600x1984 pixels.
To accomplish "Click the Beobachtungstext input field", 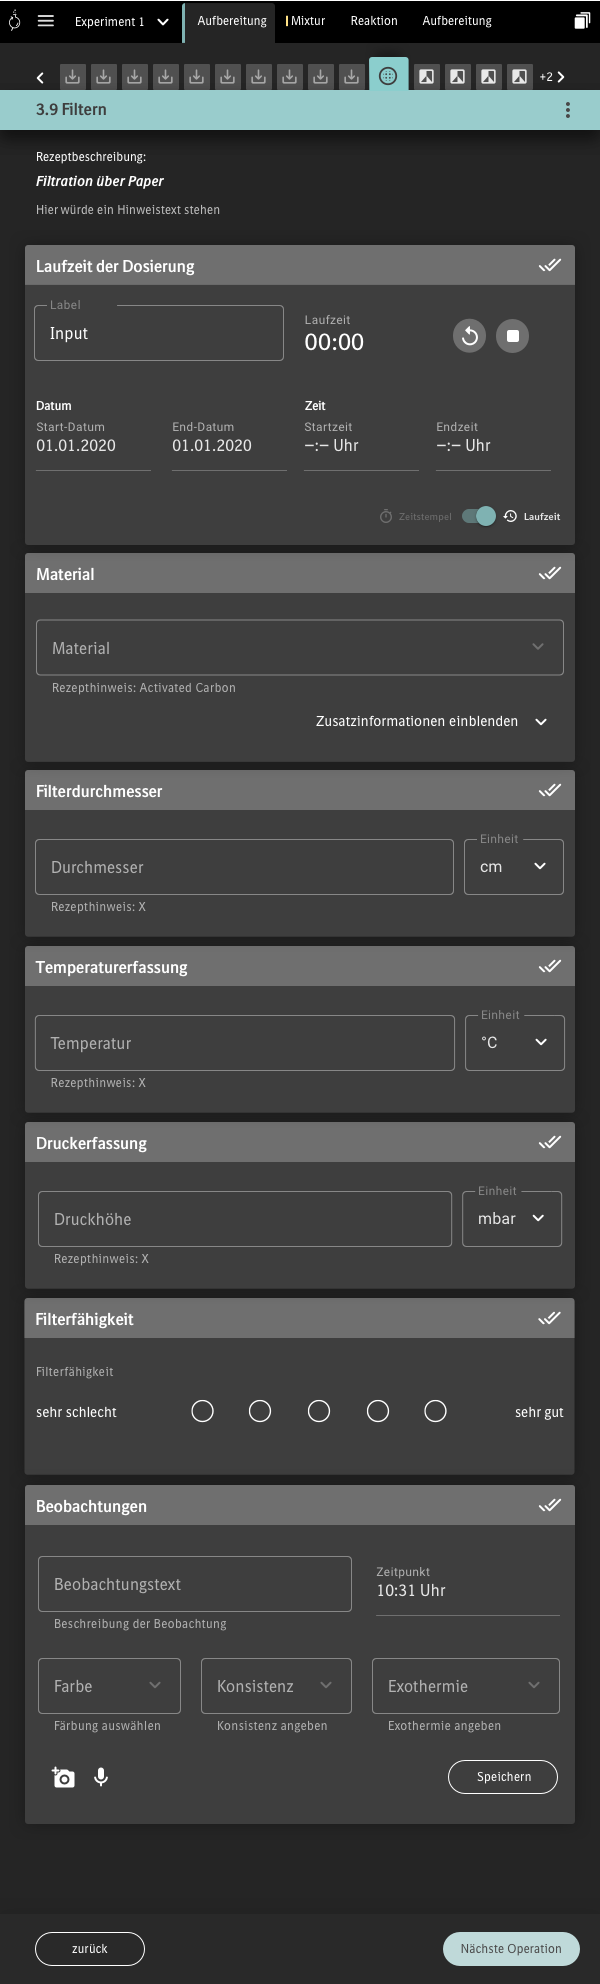I will pyautogui.click(x=195, y=1584).
